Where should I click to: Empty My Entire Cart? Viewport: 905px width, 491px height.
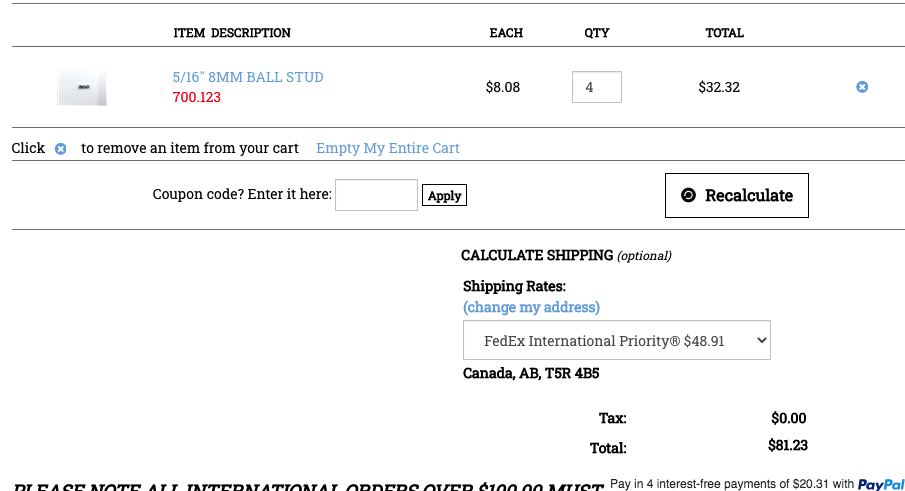click(x=388, y=148)
